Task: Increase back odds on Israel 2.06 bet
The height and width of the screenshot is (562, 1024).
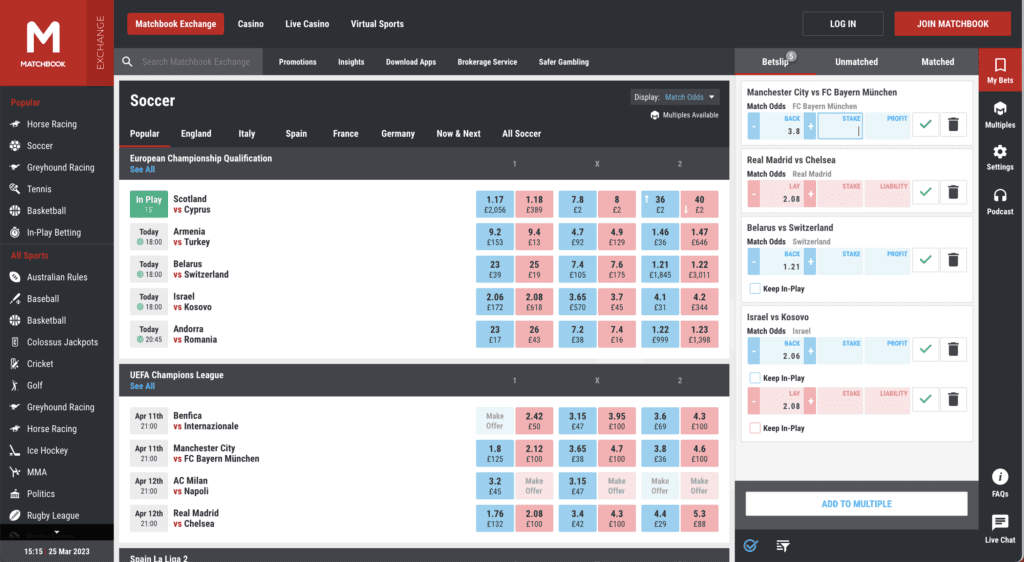Action: pos(810,351)
